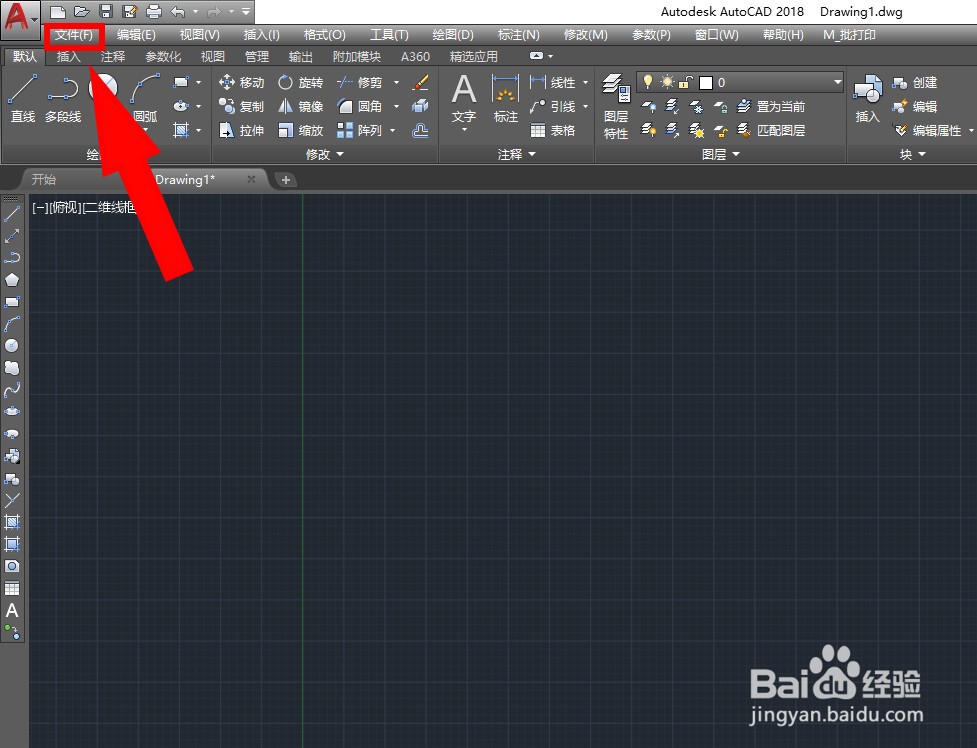Click white color swatch of layer 0

pos(706,82)
